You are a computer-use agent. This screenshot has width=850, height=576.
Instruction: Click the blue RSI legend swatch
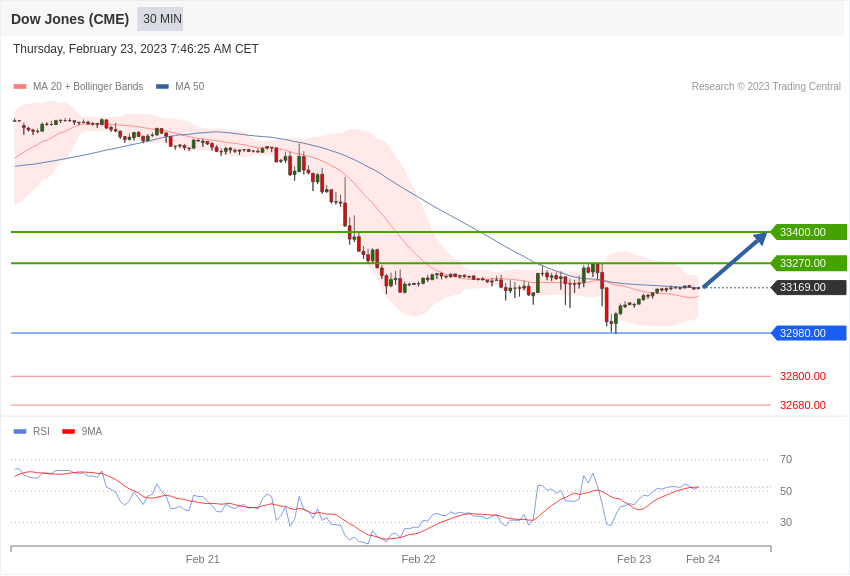[x=20, y=432]
